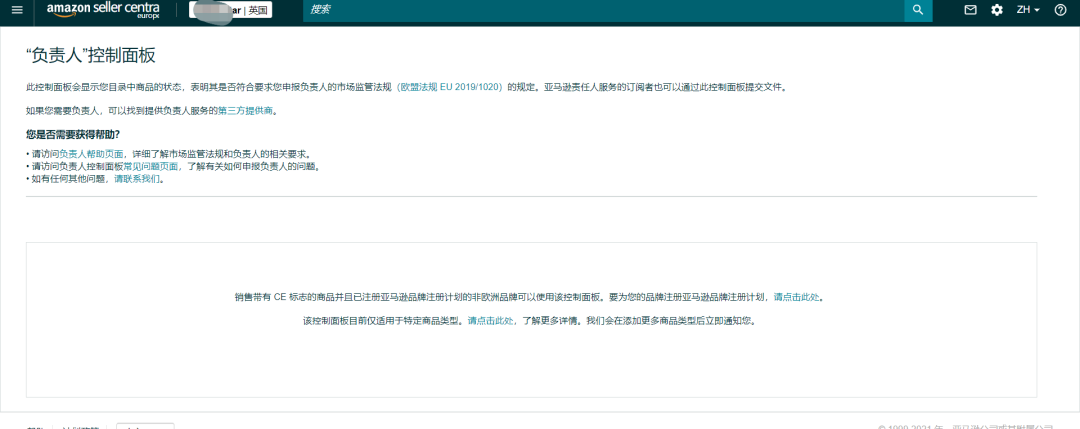Open the hamburger navigation menu
Screen dimensions: 1080x429
(x=17, y=10)
